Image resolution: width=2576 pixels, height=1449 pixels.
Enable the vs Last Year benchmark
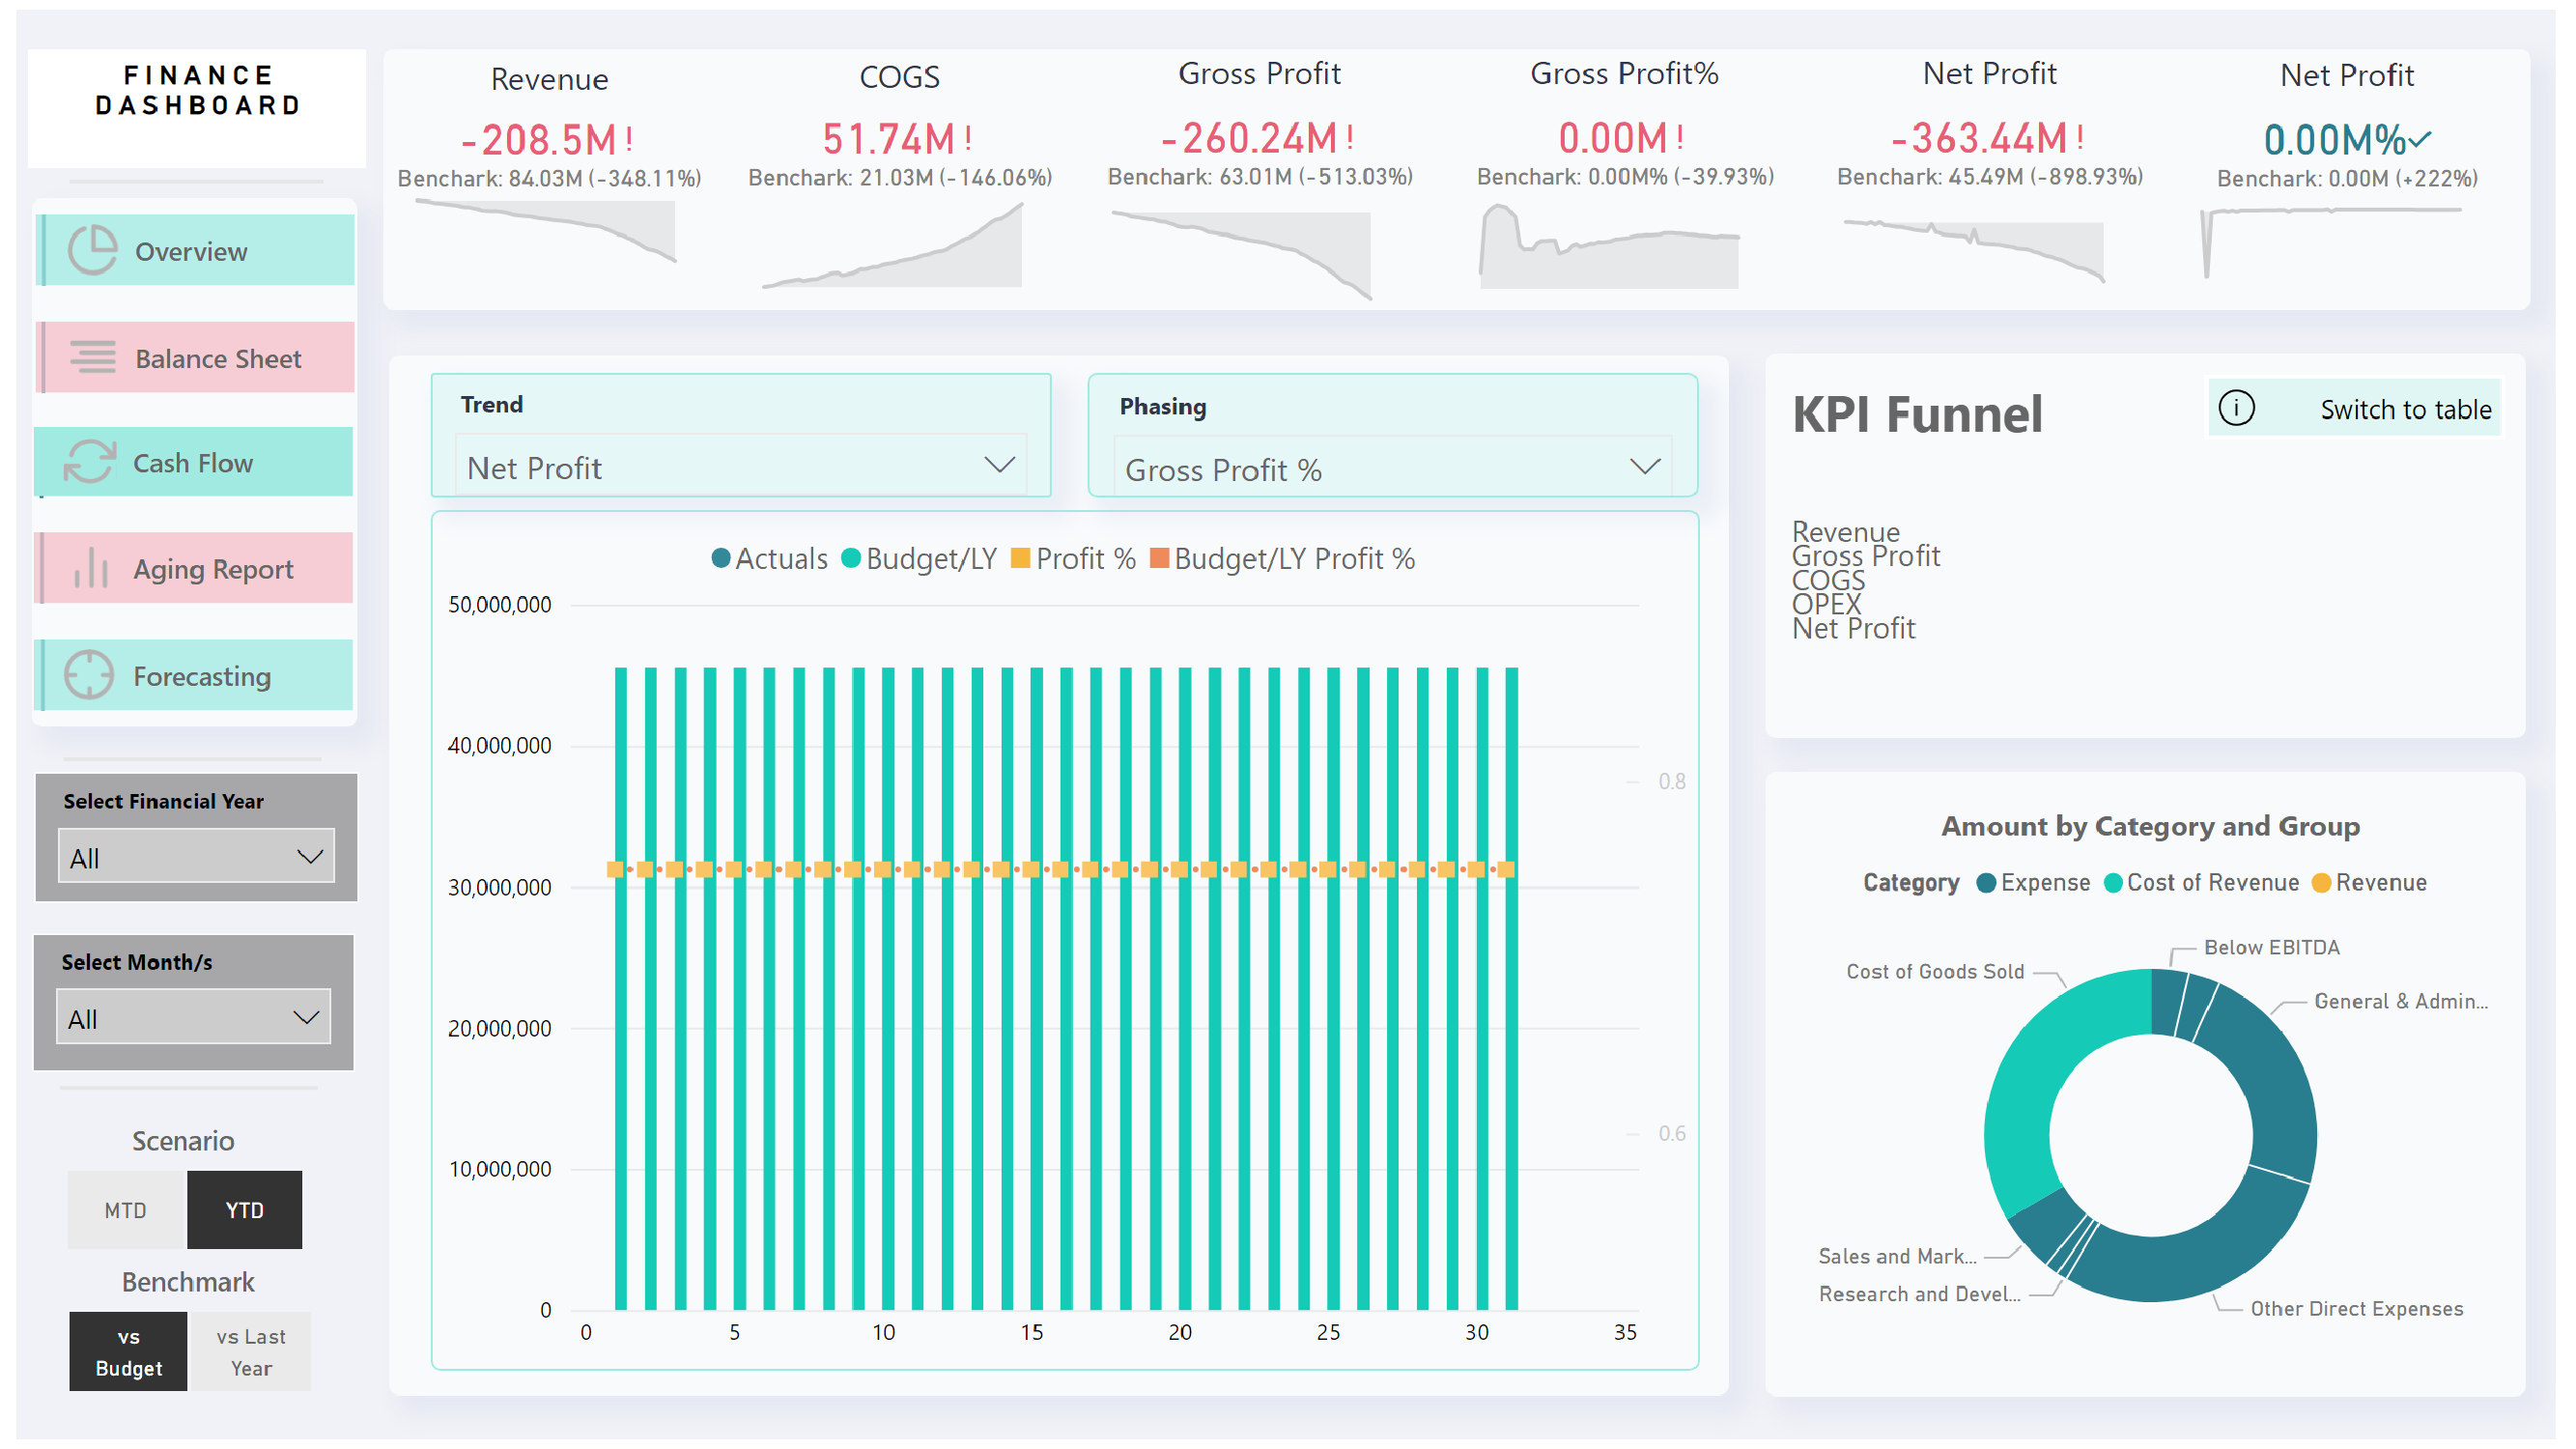(250, 1351)
